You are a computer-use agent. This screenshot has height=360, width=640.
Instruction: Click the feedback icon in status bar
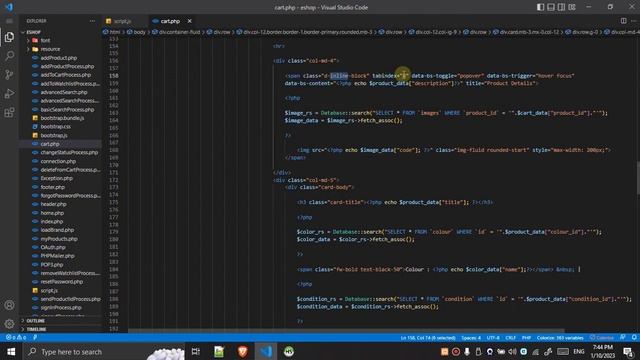[x=622, y=338]
